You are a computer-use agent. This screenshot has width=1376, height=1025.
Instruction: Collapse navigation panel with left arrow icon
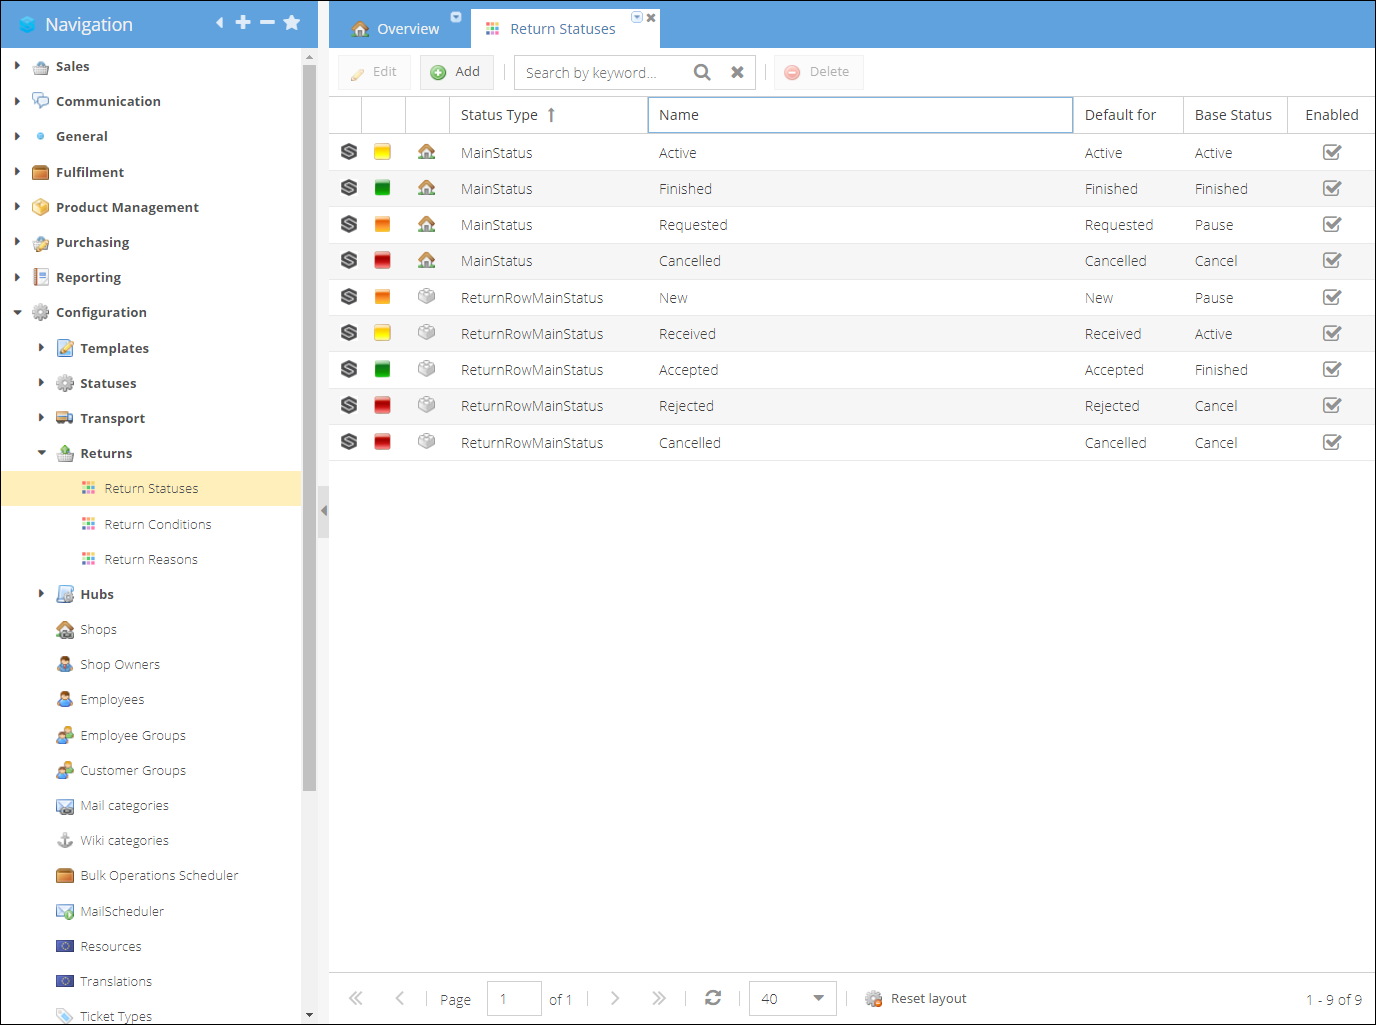(220, 23)
